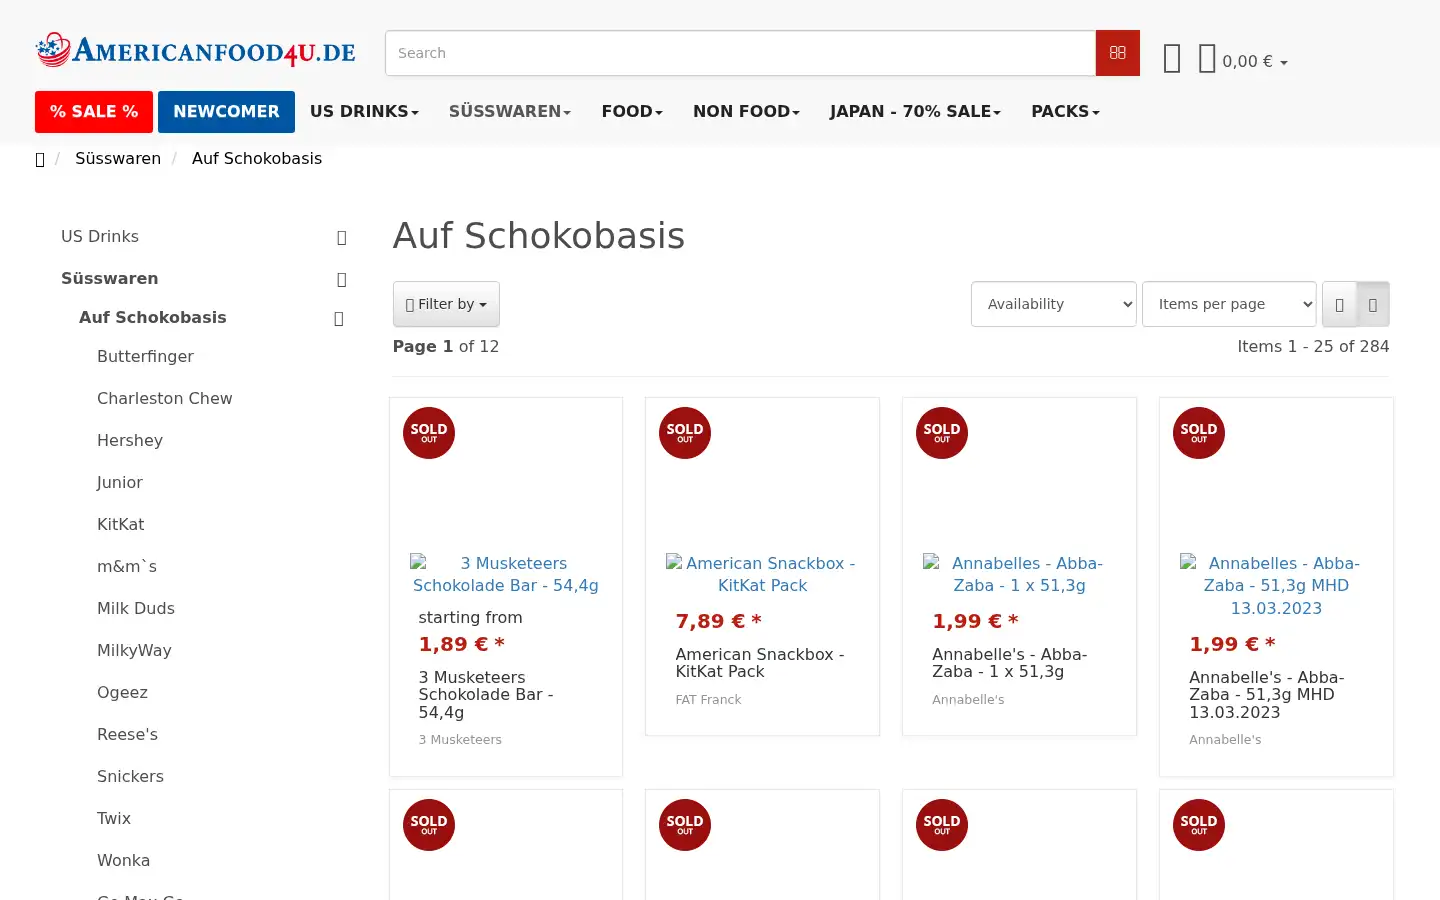Open the Reese's category

pos(128,735)
